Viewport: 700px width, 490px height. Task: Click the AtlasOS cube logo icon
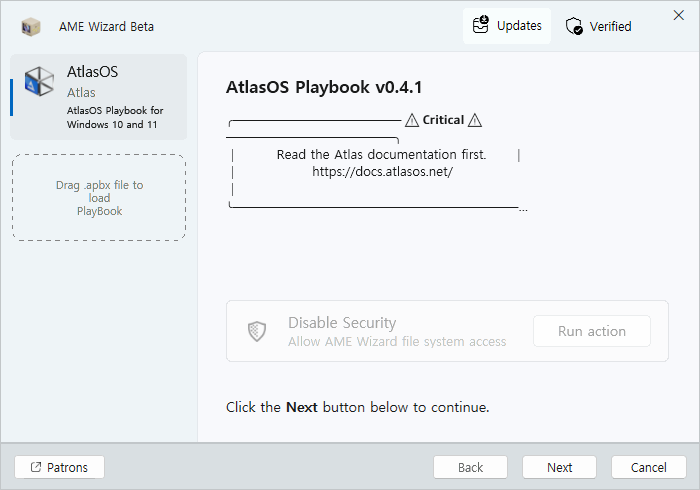39,81
